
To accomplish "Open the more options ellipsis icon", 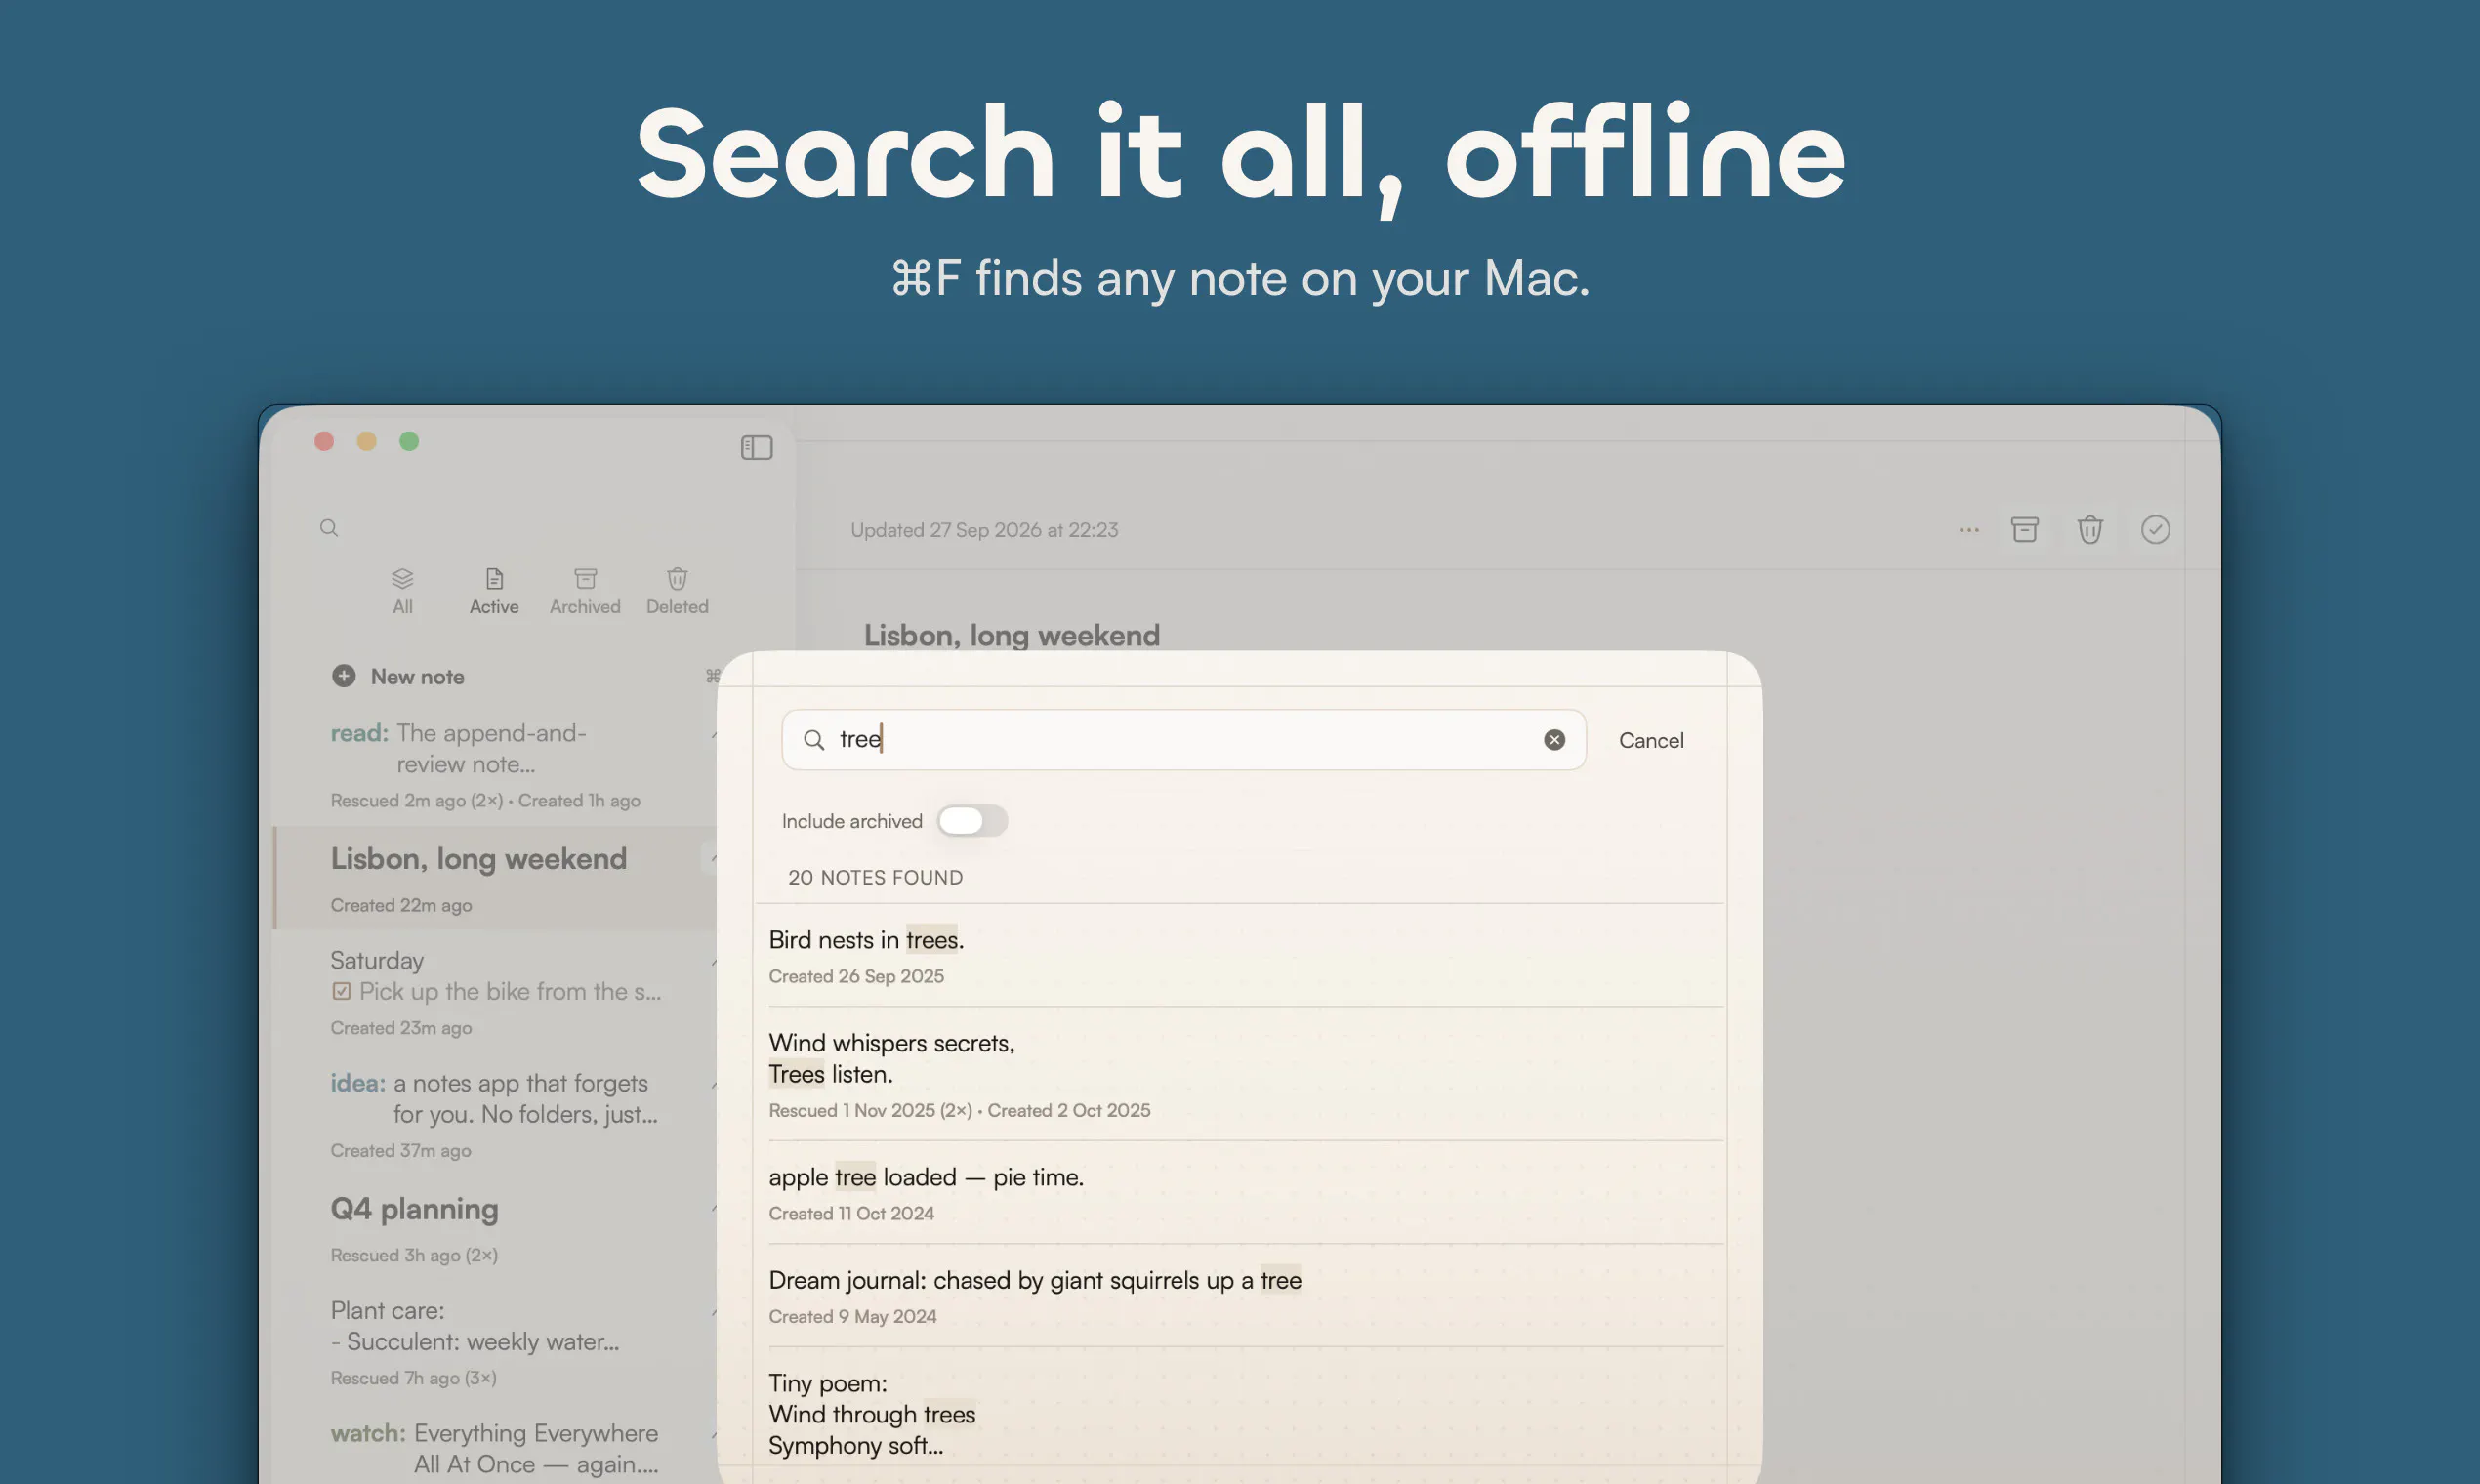I will [1968, 530].
